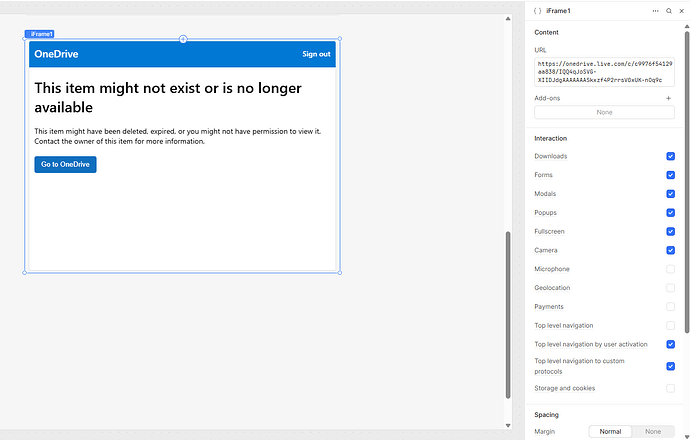
Task: Set Margin to None
Action: (653, 431)
